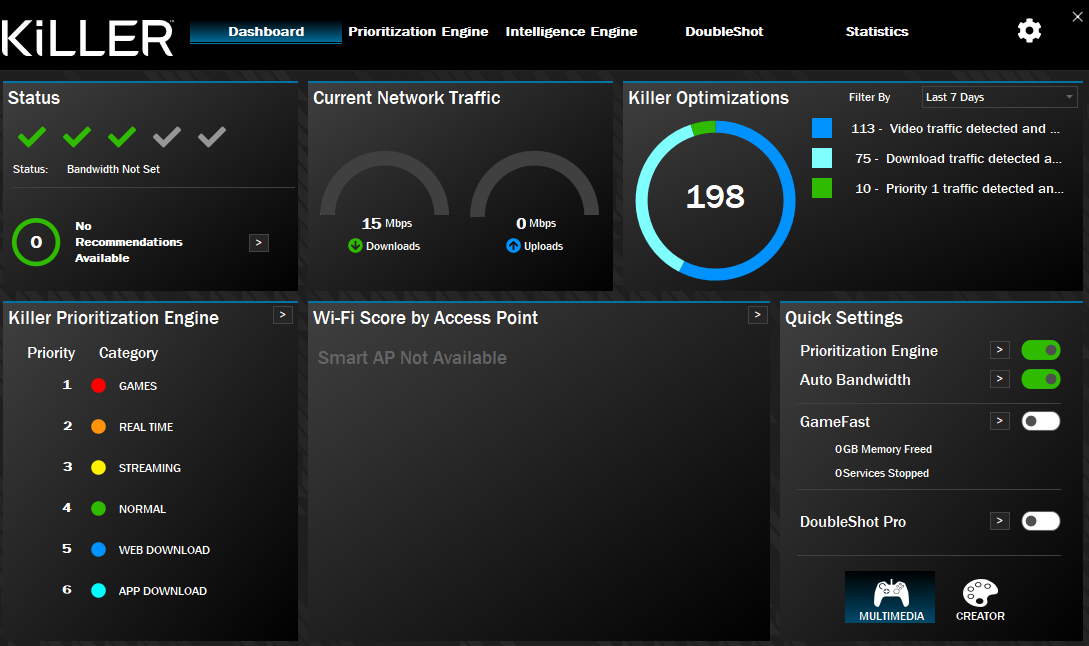This screenshot has height=646, width=1089.
Task: Click the second green status checkmark
Action: (x=77, y=137)
